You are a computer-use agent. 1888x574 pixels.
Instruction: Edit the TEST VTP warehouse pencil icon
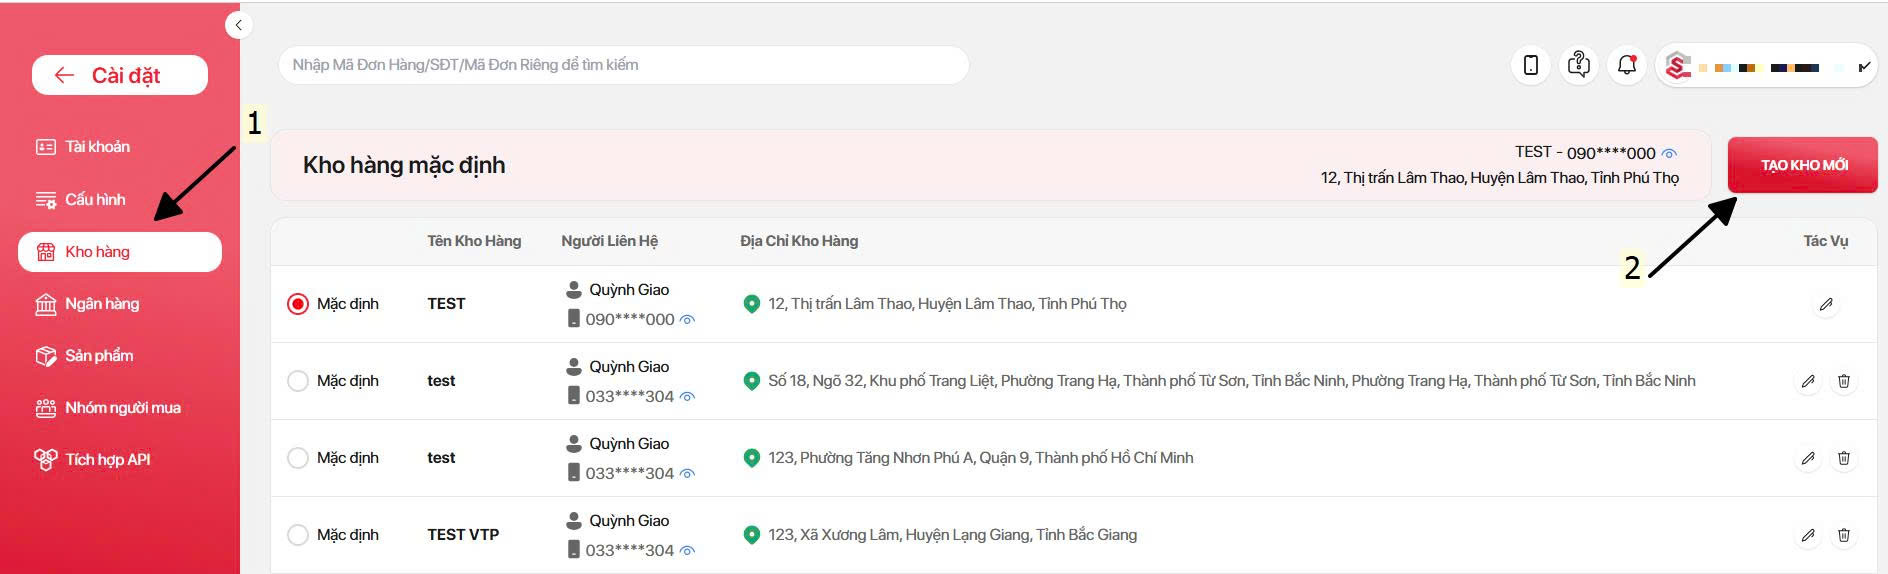click(x=1808, y=535)
